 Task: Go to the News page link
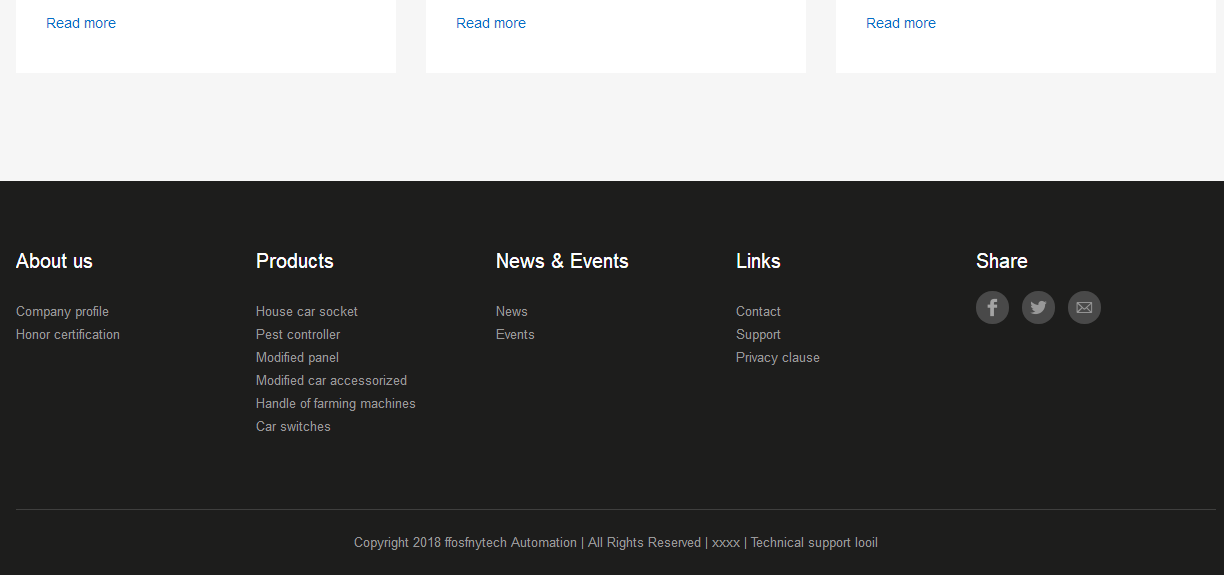point(512,312)
